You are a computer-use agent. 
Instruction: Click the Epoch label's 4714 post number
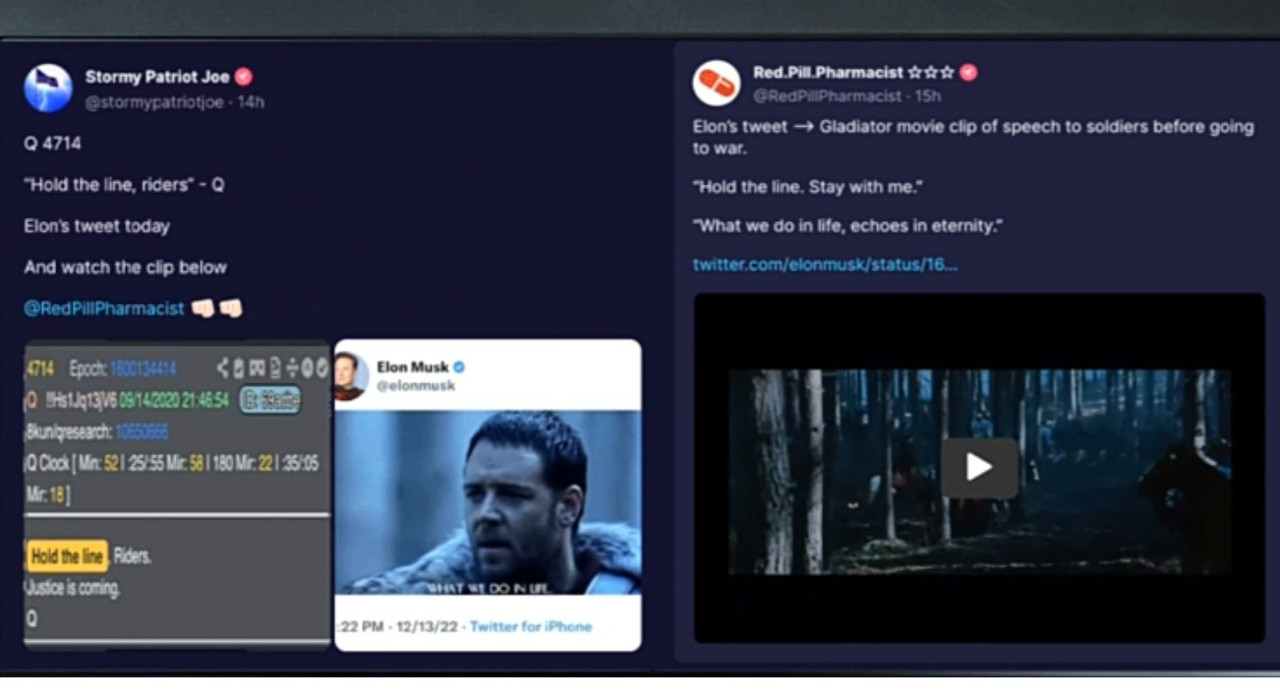click(39, 368)
